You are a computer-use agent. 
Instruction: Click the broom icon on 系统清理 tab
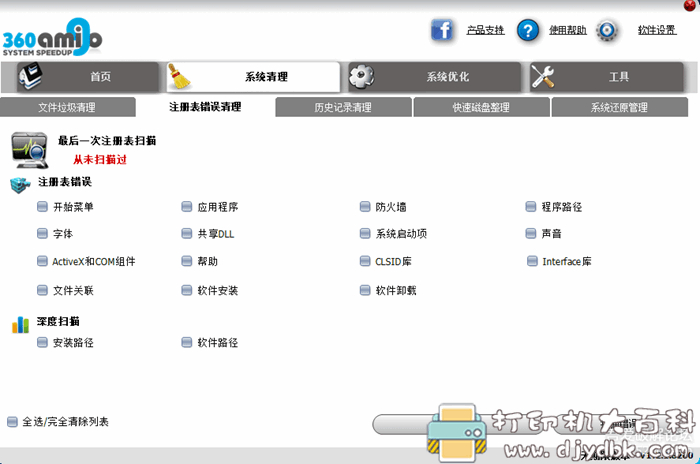[x=179, y=76]
